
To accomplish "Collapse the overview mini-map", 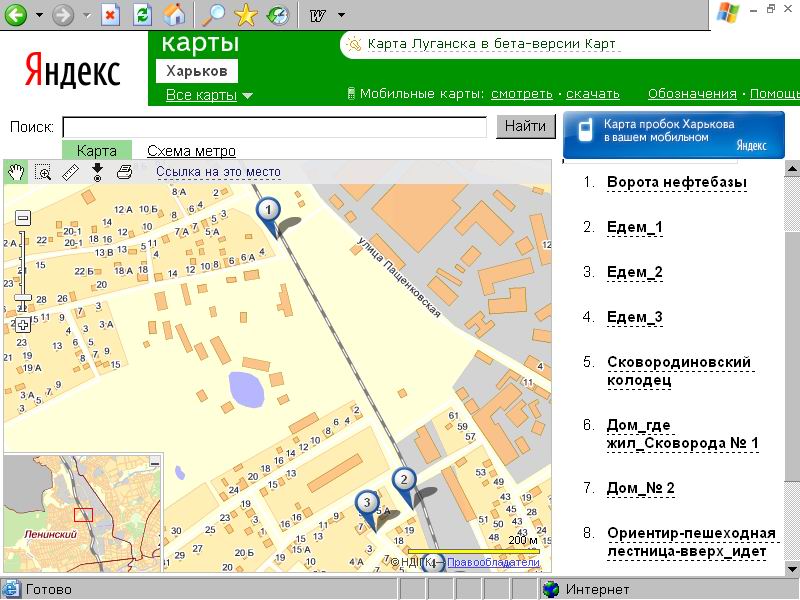I will point(154,462).
